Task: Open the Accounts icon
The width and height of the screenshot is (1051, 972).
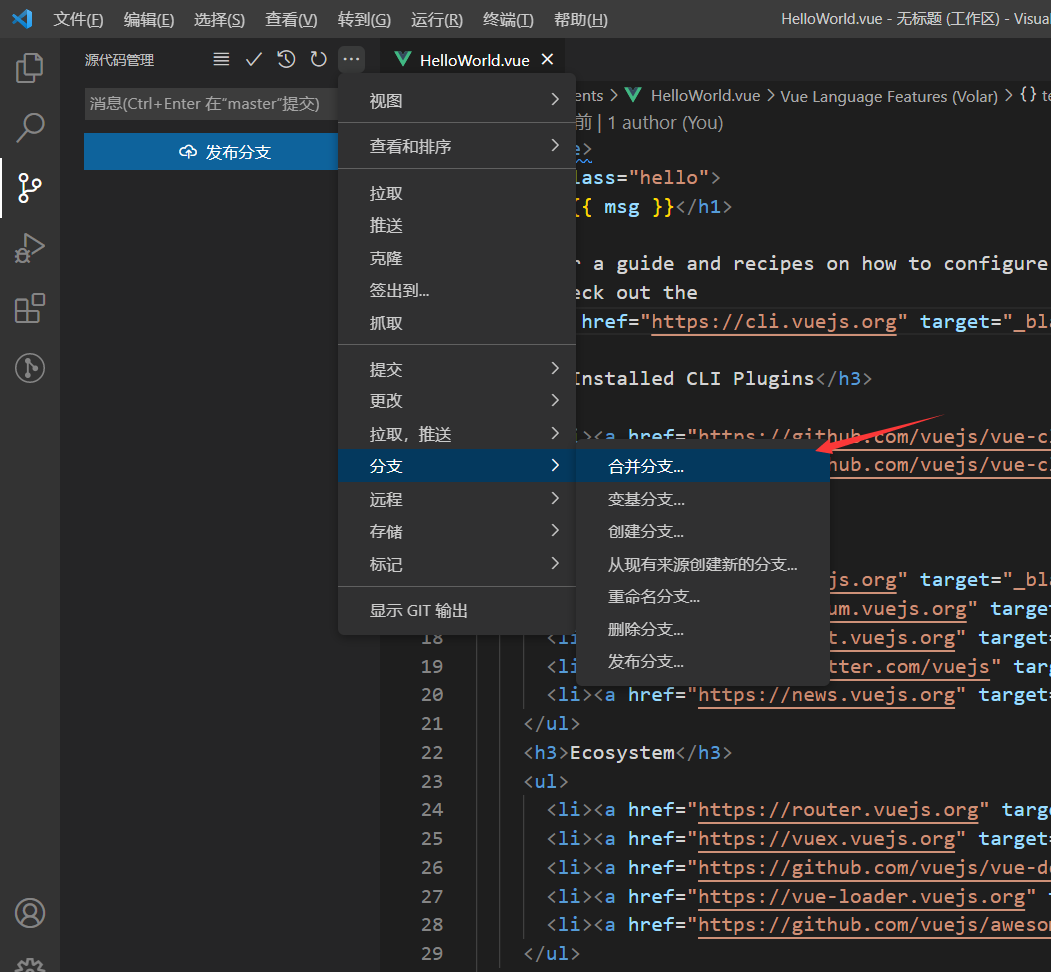Action: pyautogui.click(x=29, y=913)
